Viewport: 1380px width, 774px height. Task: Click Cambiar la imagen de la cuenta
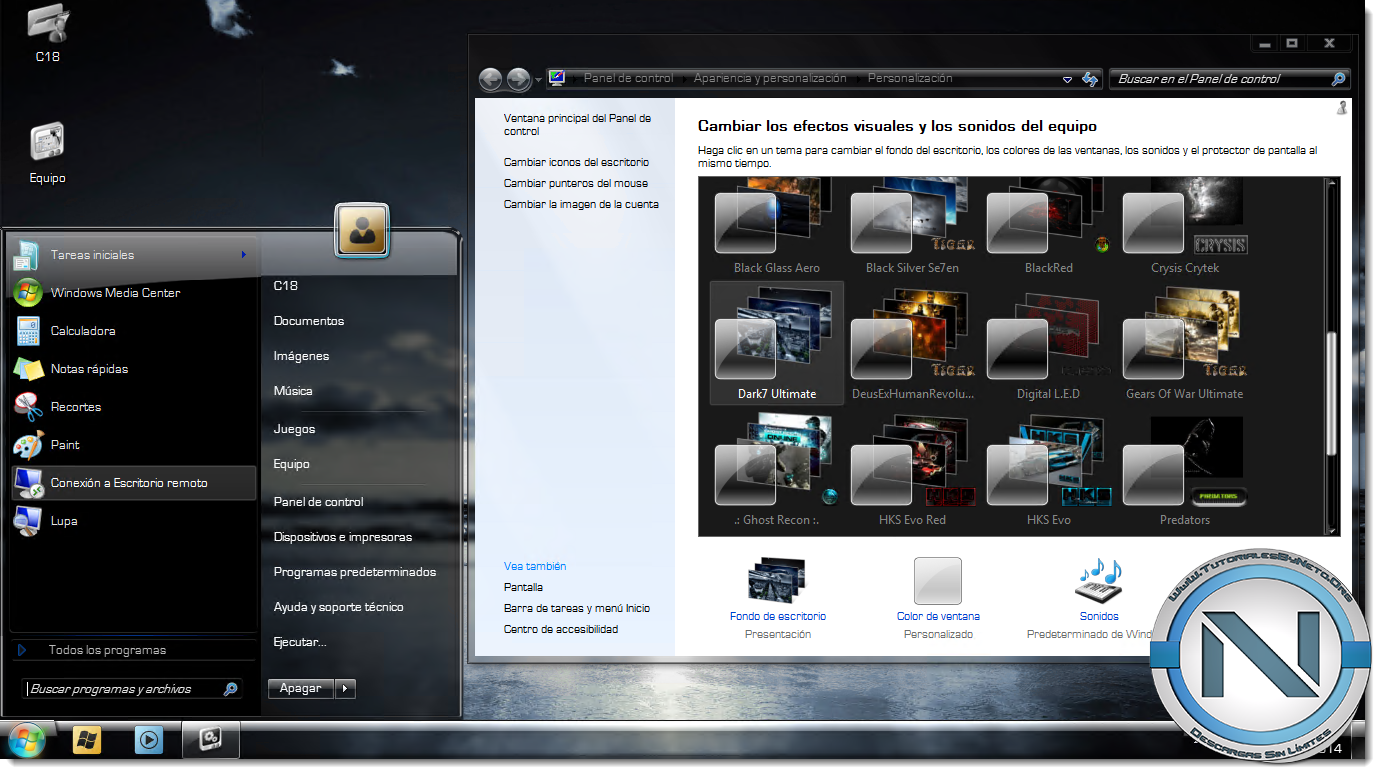pos(581,204)
